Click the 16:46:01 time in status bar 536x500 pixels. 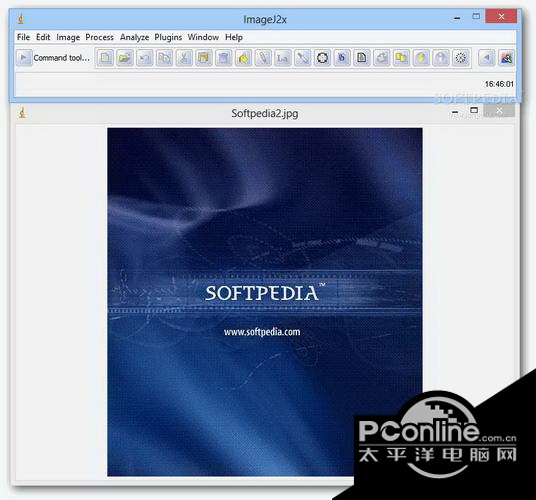coord(499,84)
